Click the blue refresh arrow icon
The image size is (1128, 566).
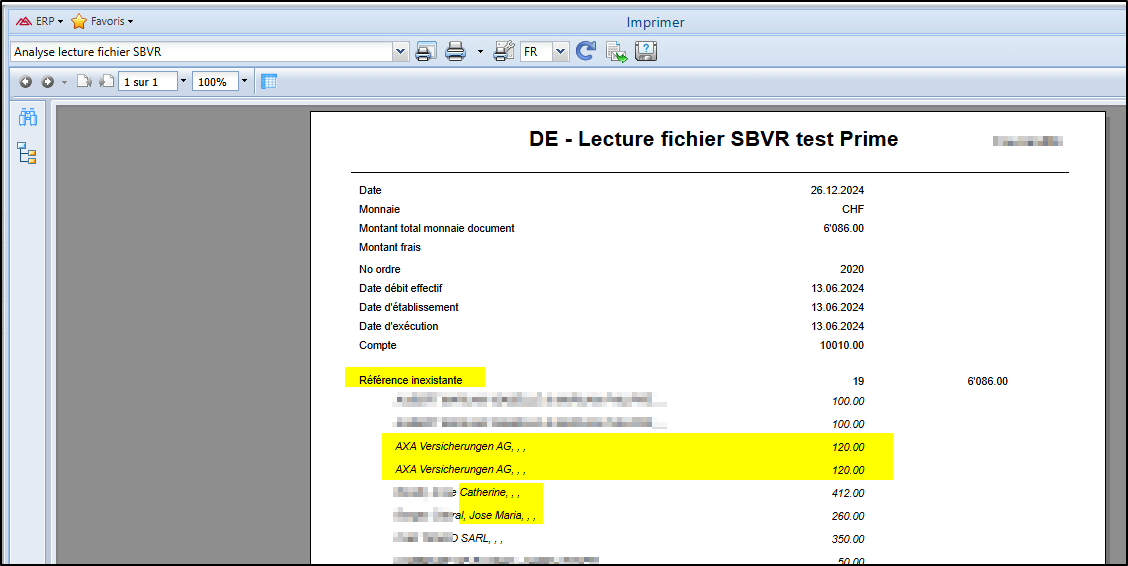click(586, 51)
